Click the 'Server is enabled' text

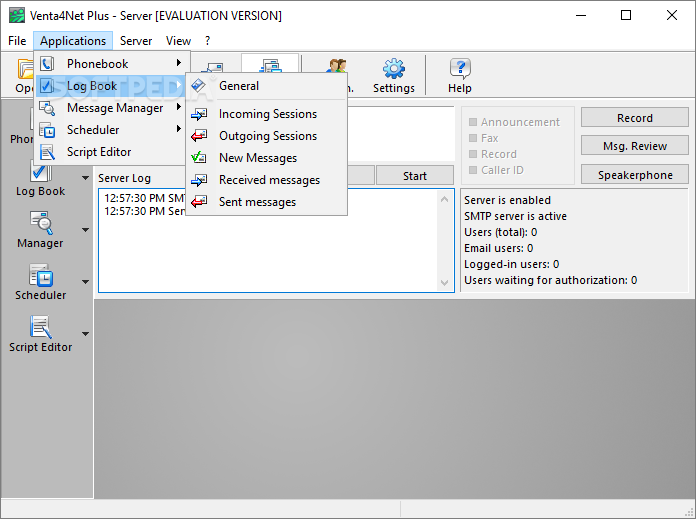click(507, 200)
